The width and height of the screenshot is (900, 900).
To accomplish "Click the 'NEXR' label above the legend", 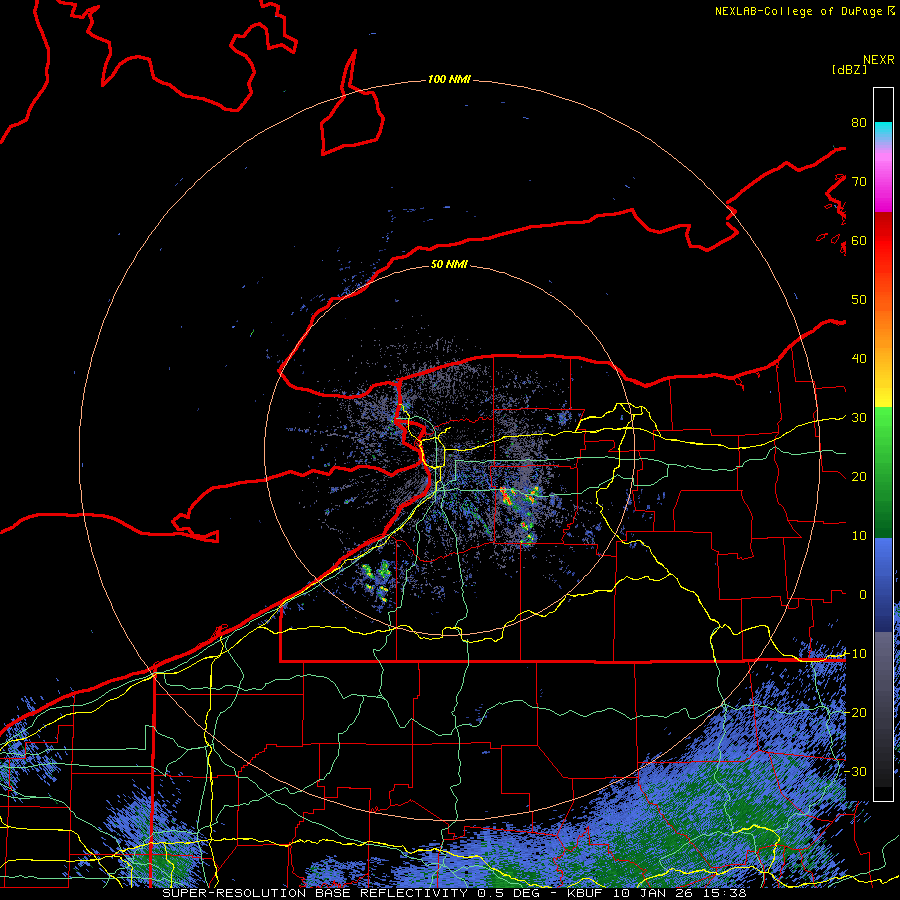I will click(879, 60).
